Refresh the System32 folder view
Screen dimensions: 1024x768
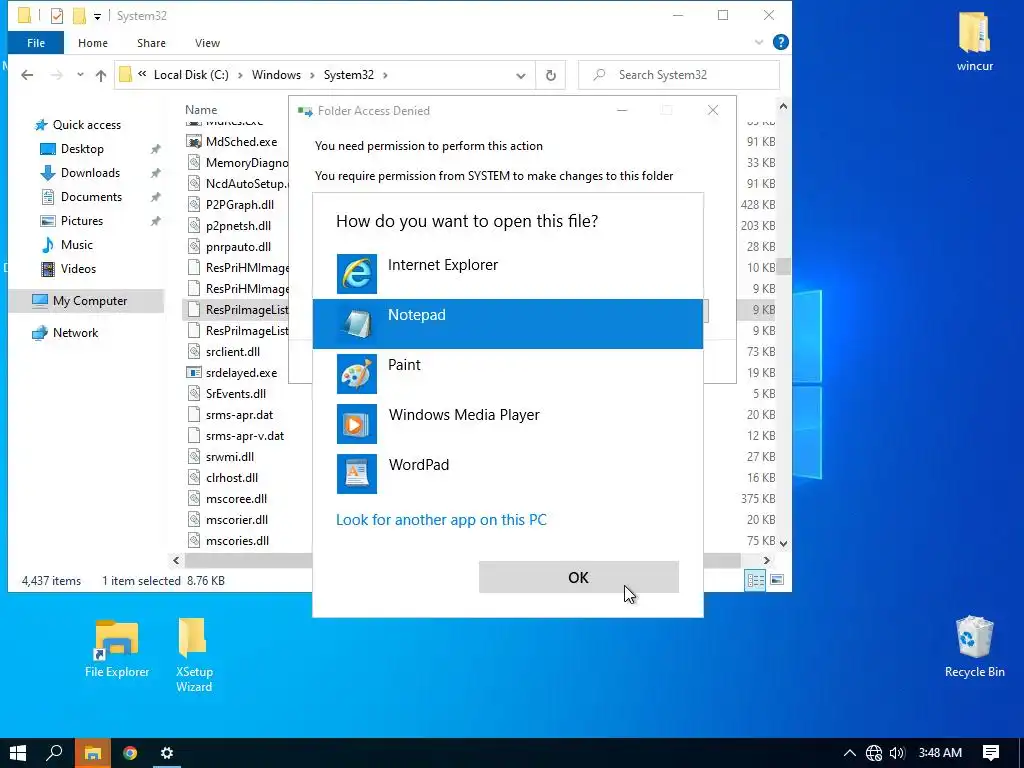(551, 76)
